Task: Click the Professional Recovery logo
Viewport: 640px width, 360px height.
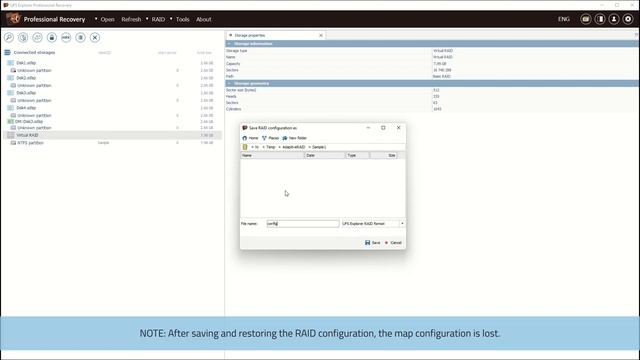Action: coord(13,19)
